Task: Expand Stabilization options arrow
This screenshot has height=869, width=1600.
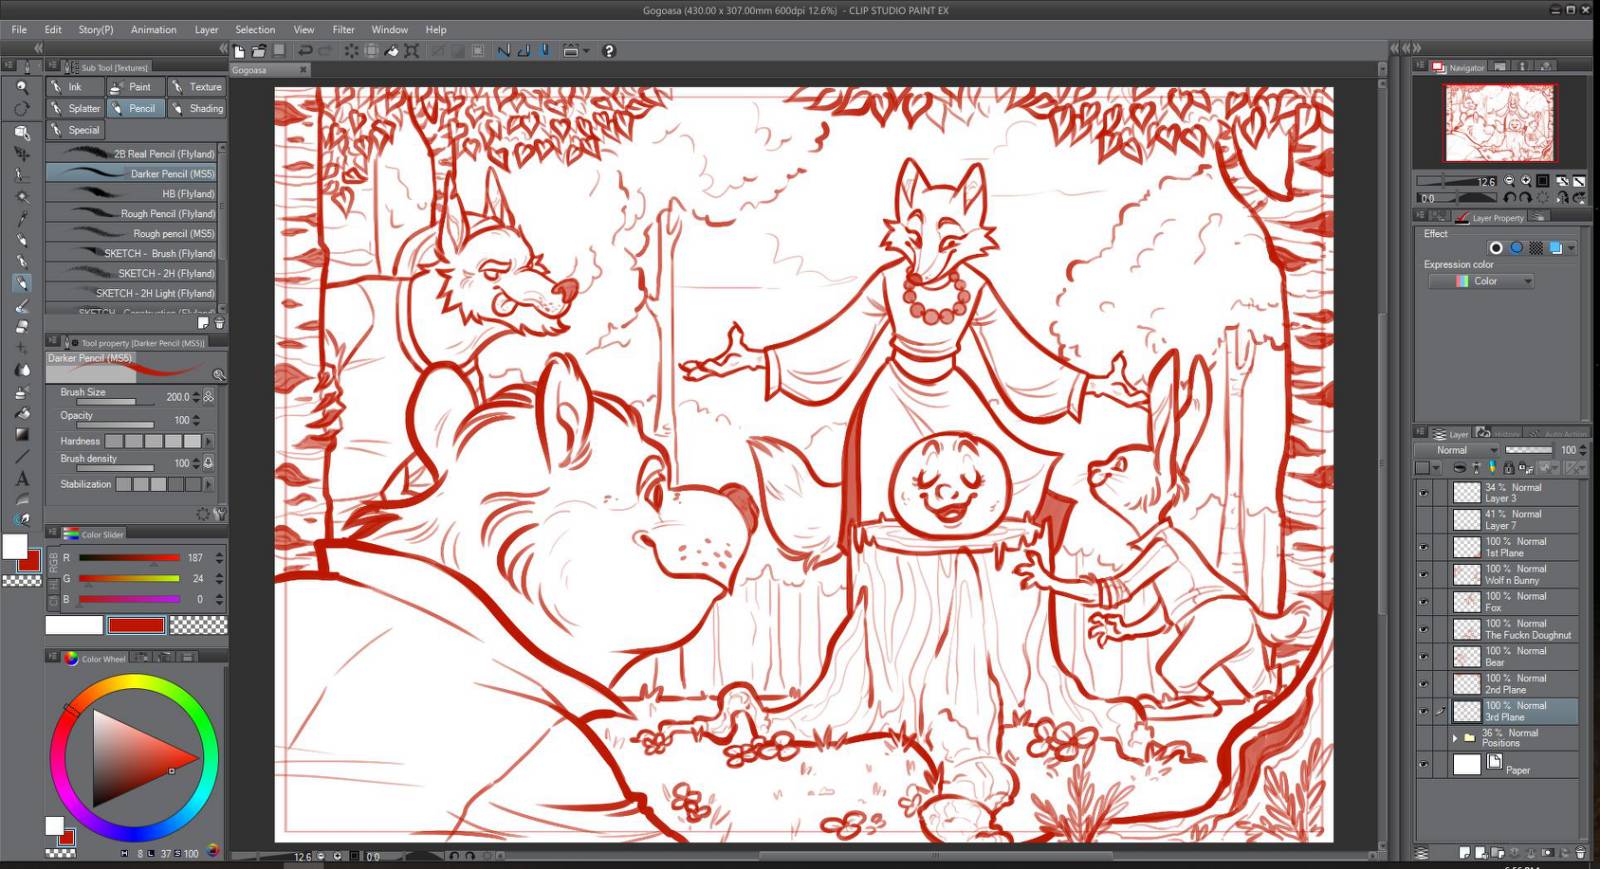Action: click(209, 484)
